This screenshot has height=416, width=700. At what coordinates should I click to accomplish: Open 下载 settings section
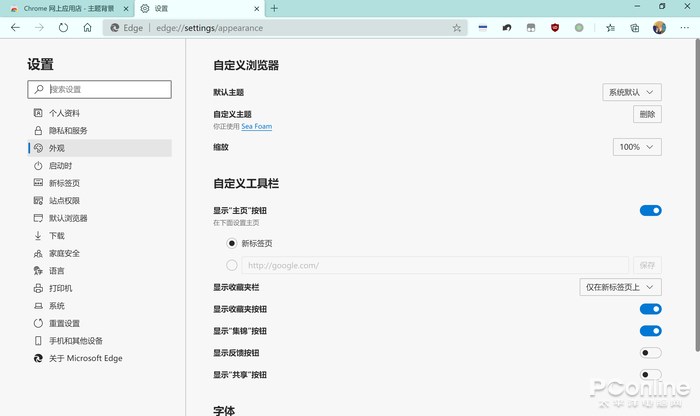pyautogui.click(x=100, y=236)
